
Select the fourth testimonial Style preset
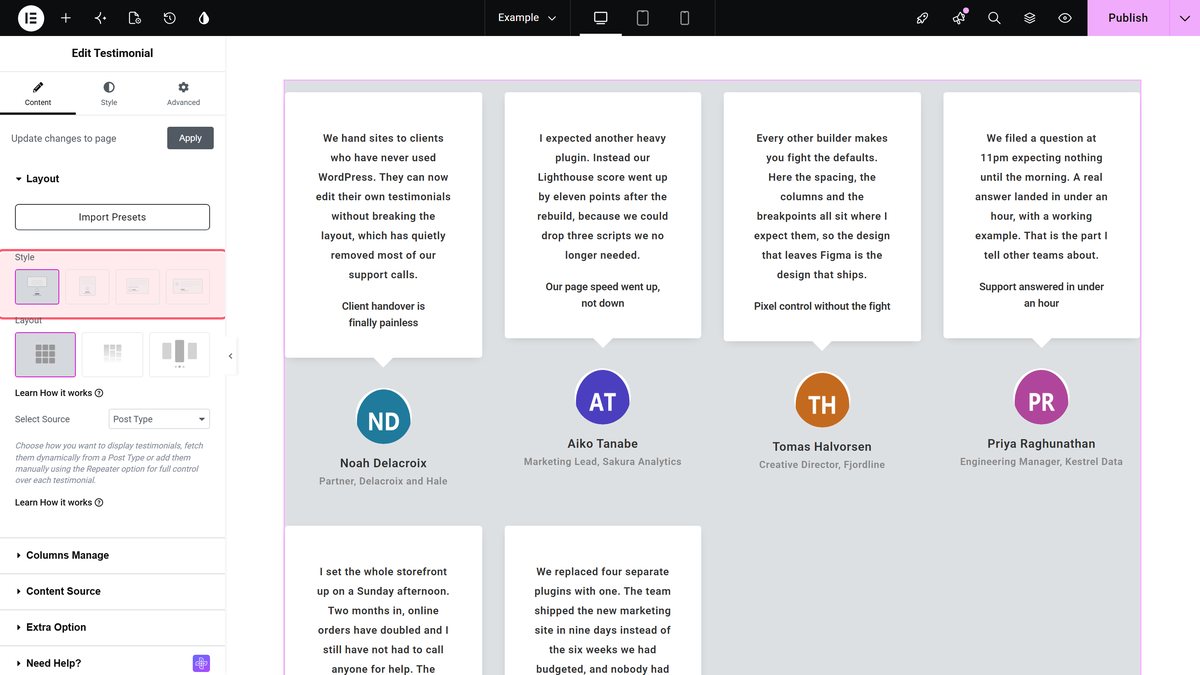click(x=188, y=287)
